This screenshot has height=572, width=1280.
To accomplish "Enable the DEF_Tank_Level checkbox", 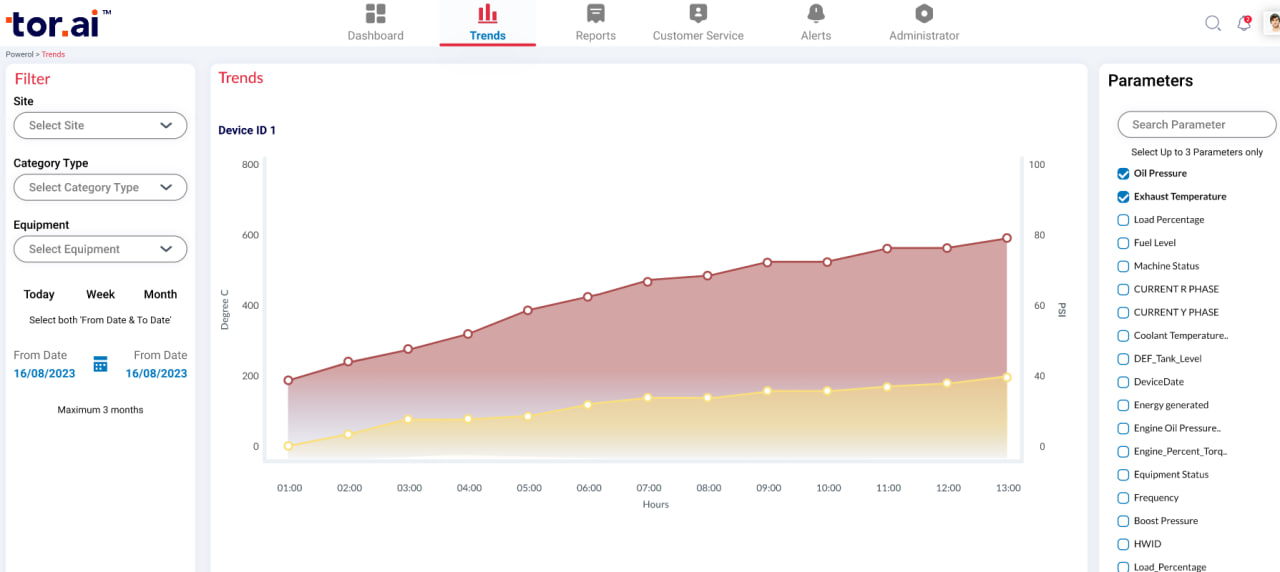I will point(1123,359).
